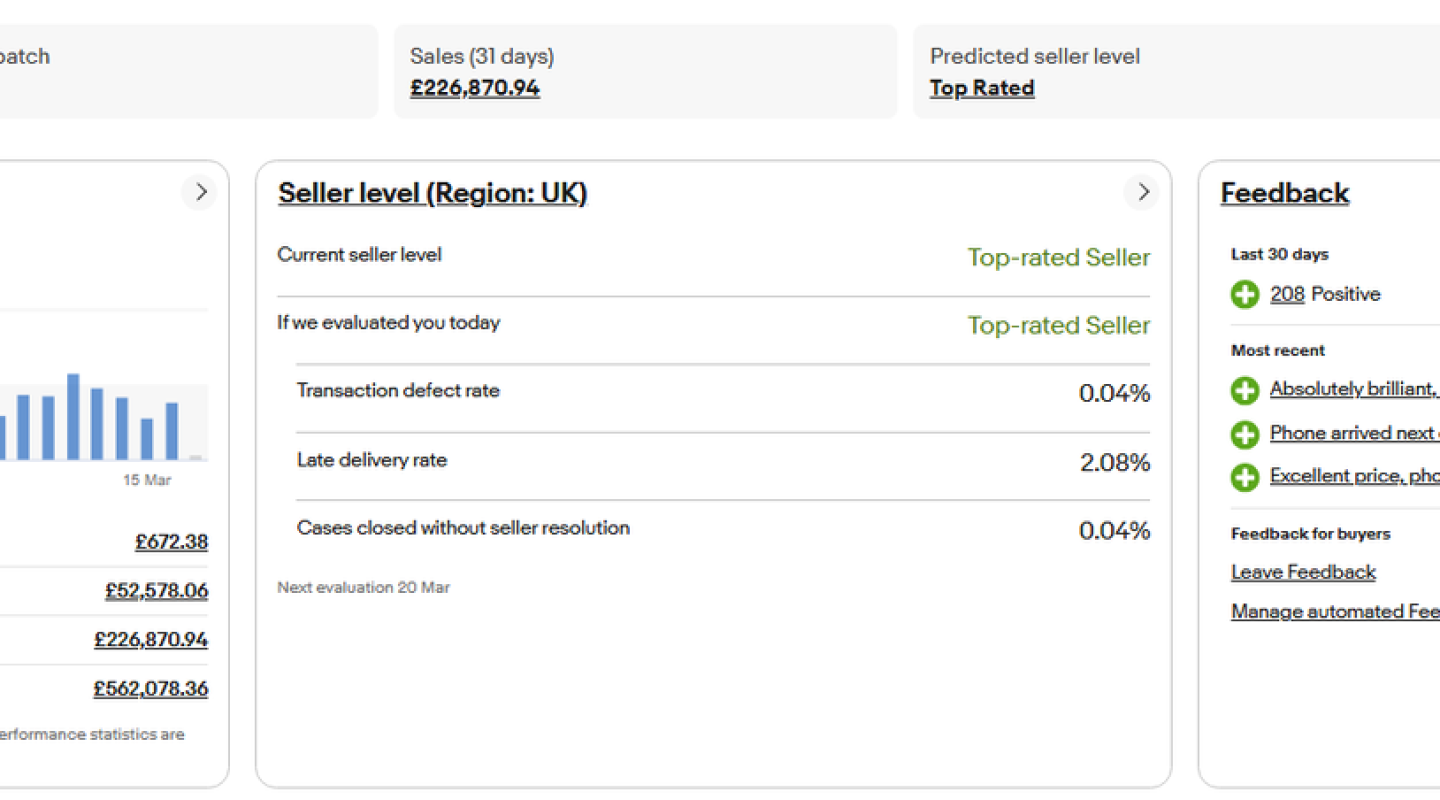
Task: Click plus icon beside 'Absolutely brilliant' feedback
Action: [x=1245, y=390]
